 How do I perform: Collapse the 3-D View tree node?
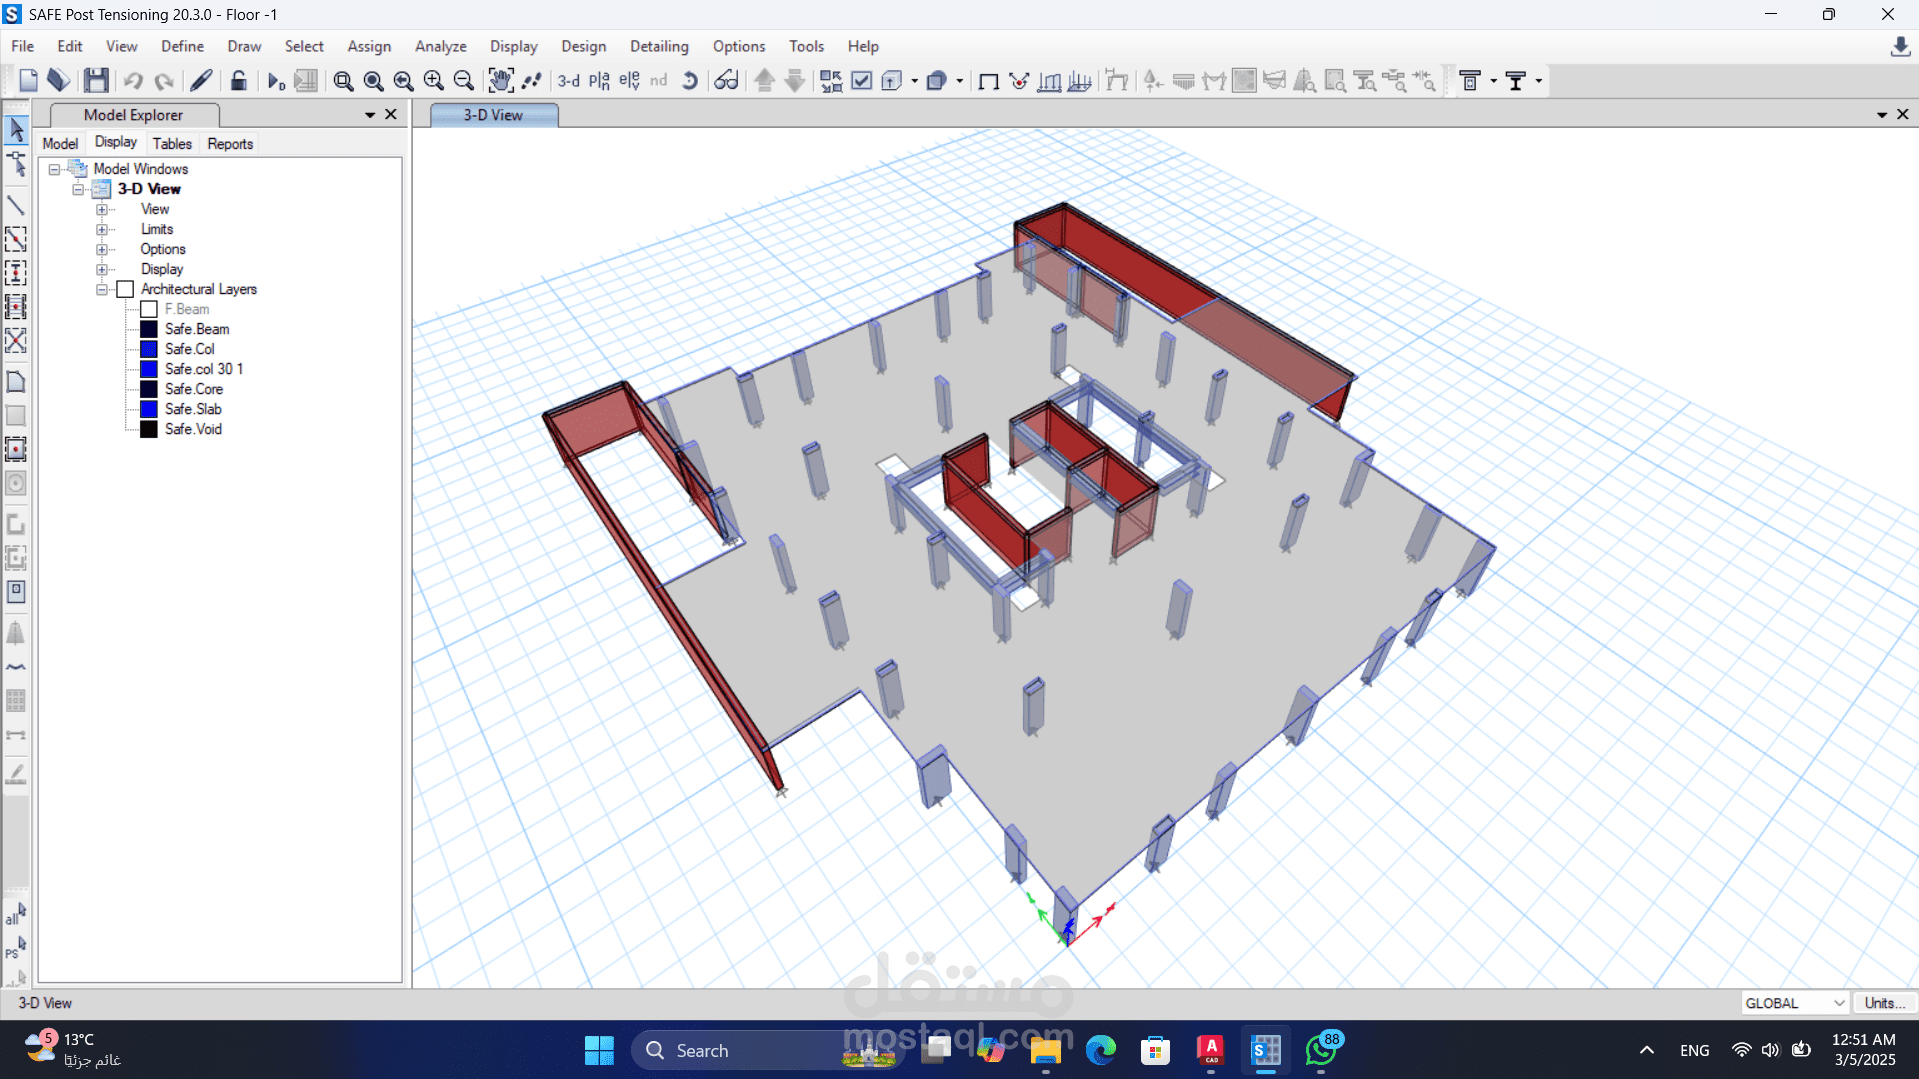[x=78, y=189]
